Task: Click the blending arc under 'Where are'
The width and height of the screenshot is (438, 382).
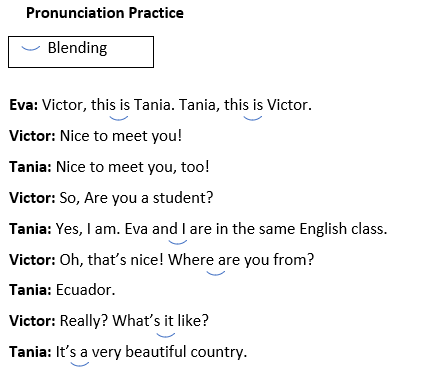Action: pyautogui.click(x=216, y=273)
